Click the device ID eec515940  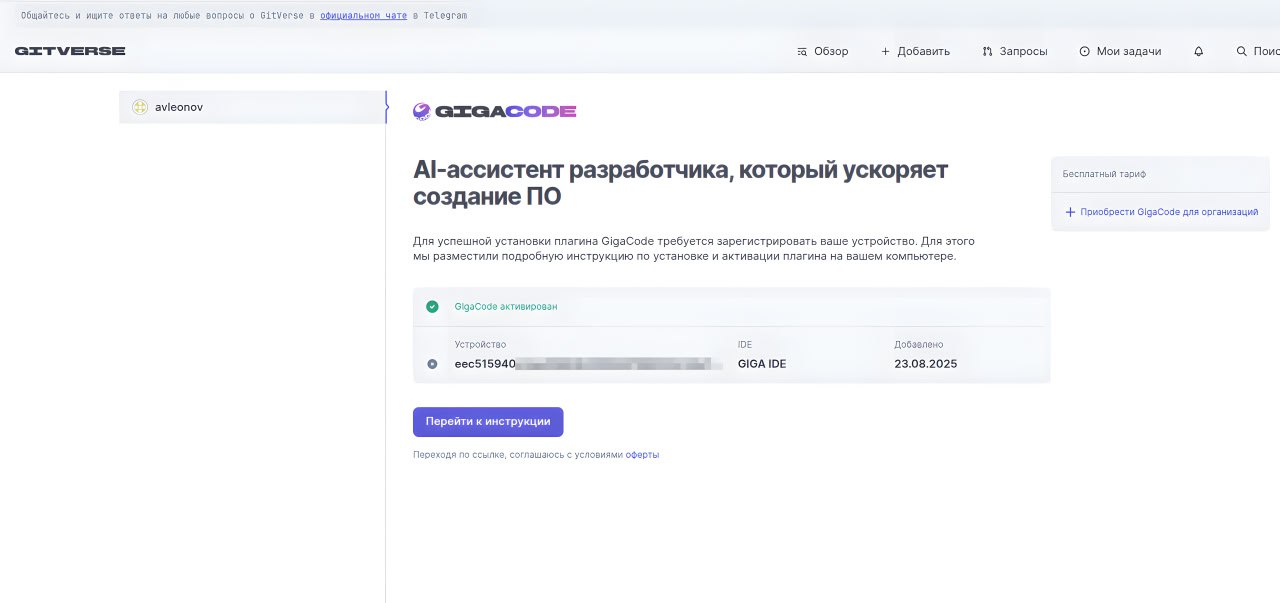coord(485,364)
